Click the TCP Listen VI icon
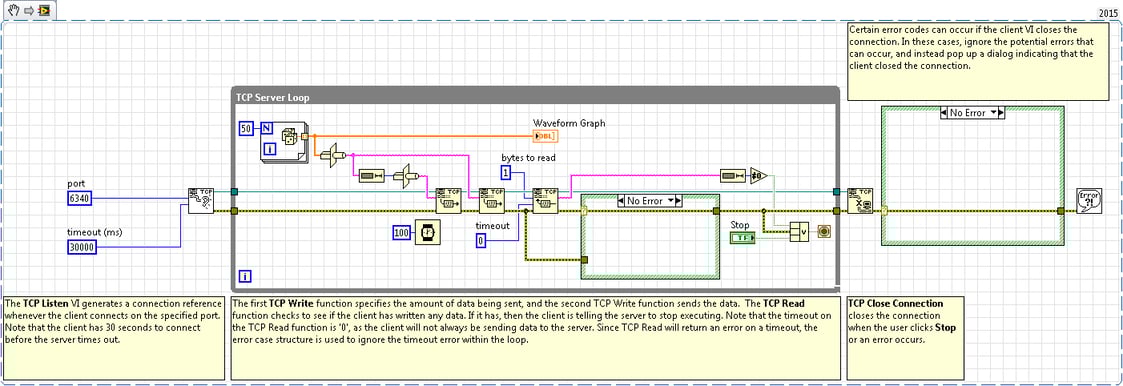This screenshot has height=386, width=1123. [x=201, y=201]
